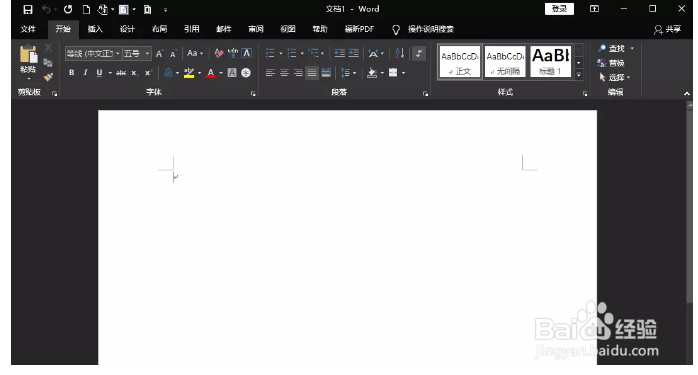Apply character border to text
The height and width of the screenshot is (375, 698).
(x=247, y=53)
